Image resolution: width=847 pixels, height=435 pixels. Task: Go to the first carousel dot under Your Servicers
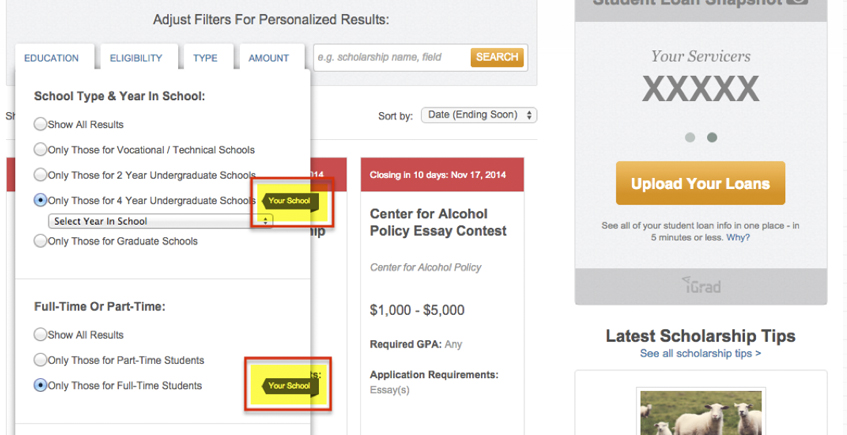(690, 138)
